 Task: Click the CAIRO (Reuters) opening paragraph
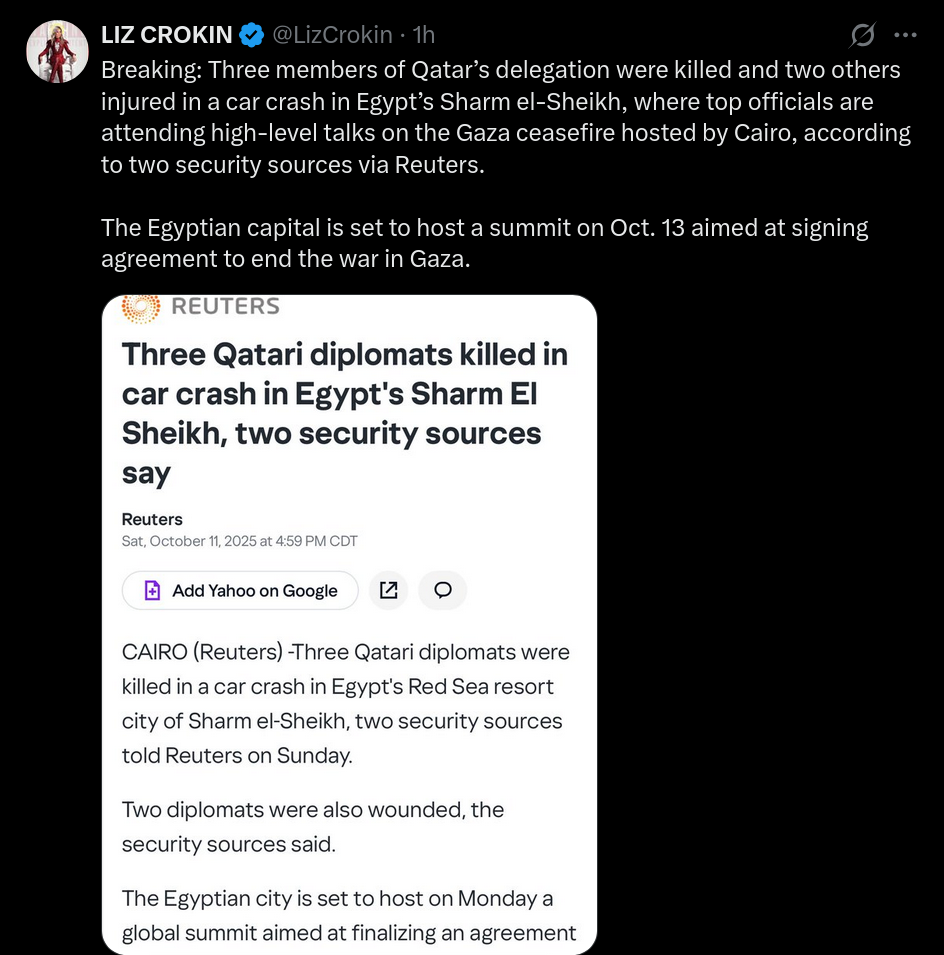(x=345, y=703)
